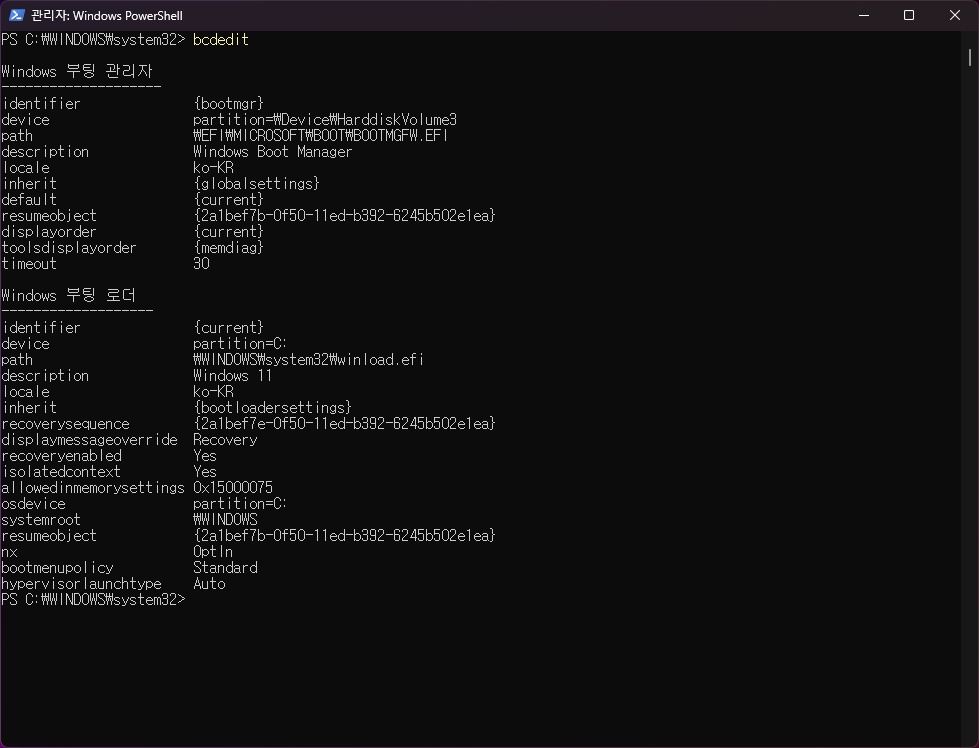Click the boot loader {current} identifier value

click(x=229, y=328)
